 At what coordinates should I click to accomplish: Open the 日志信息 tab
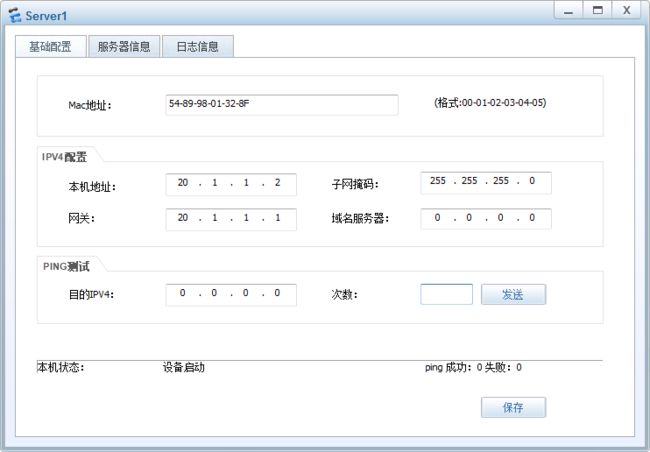(198, 46)
